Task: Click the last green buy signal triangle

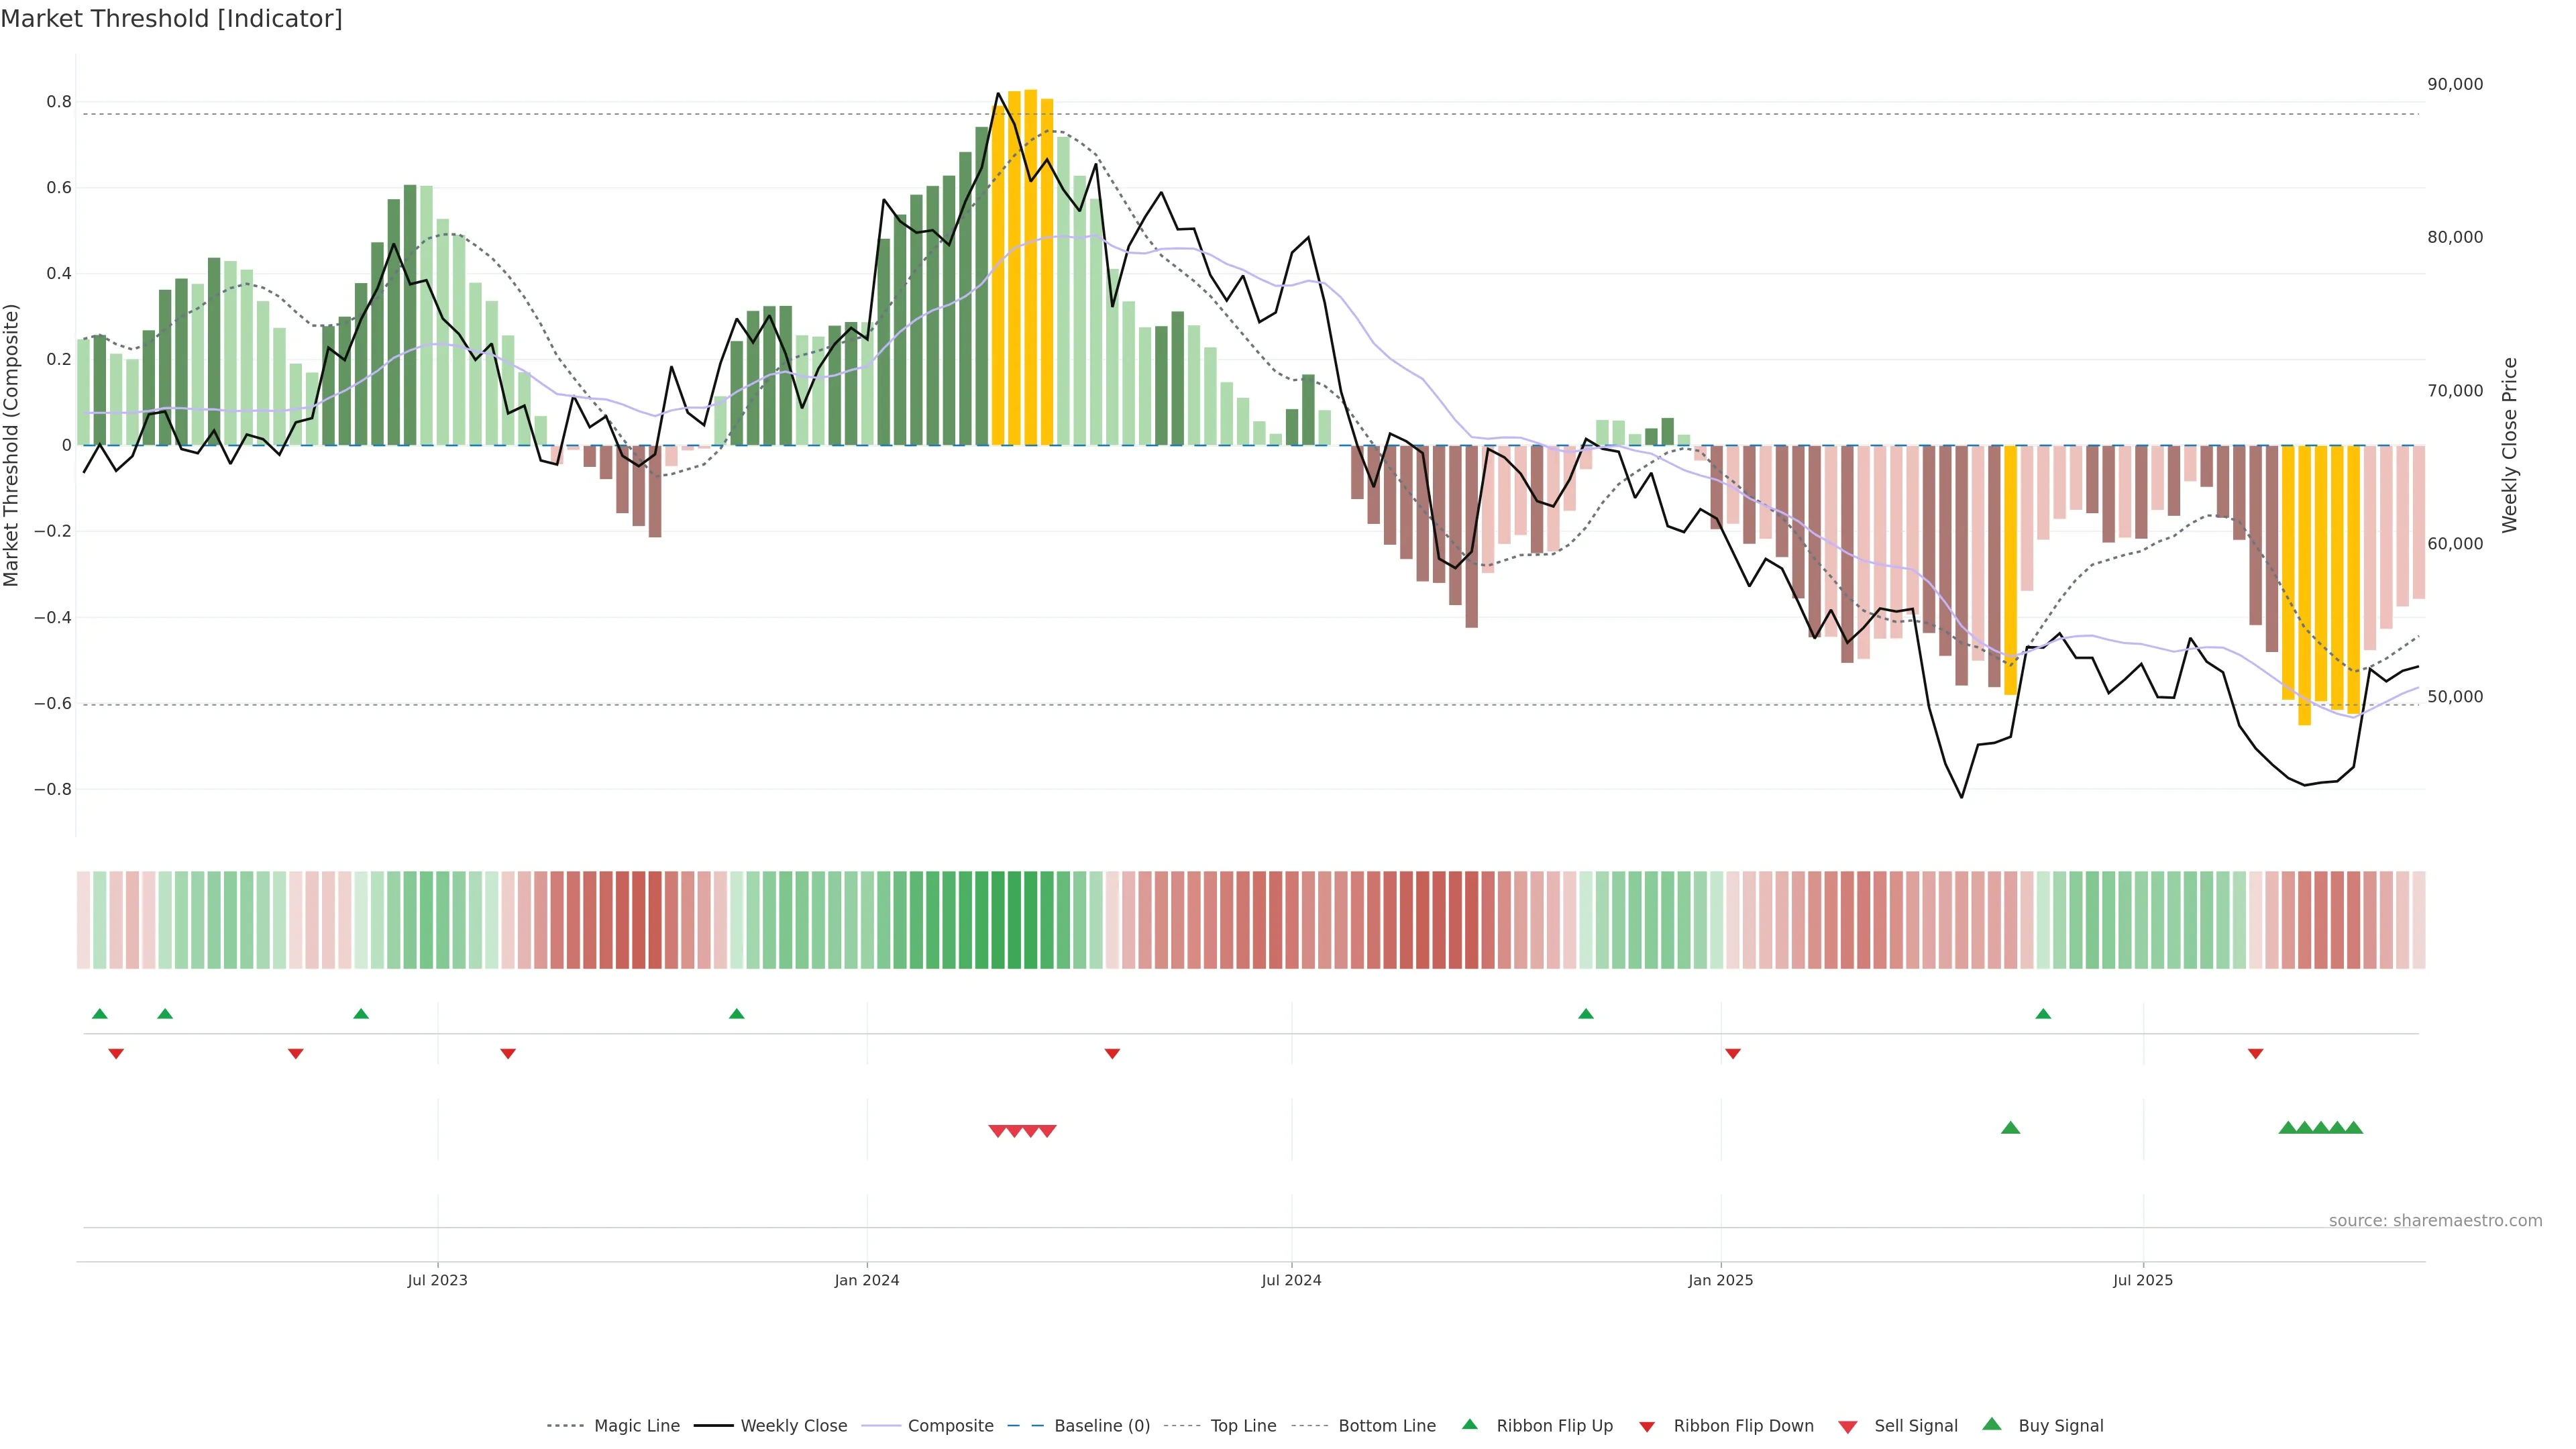Action: pyautogui.click(x=2354, y=1128)
